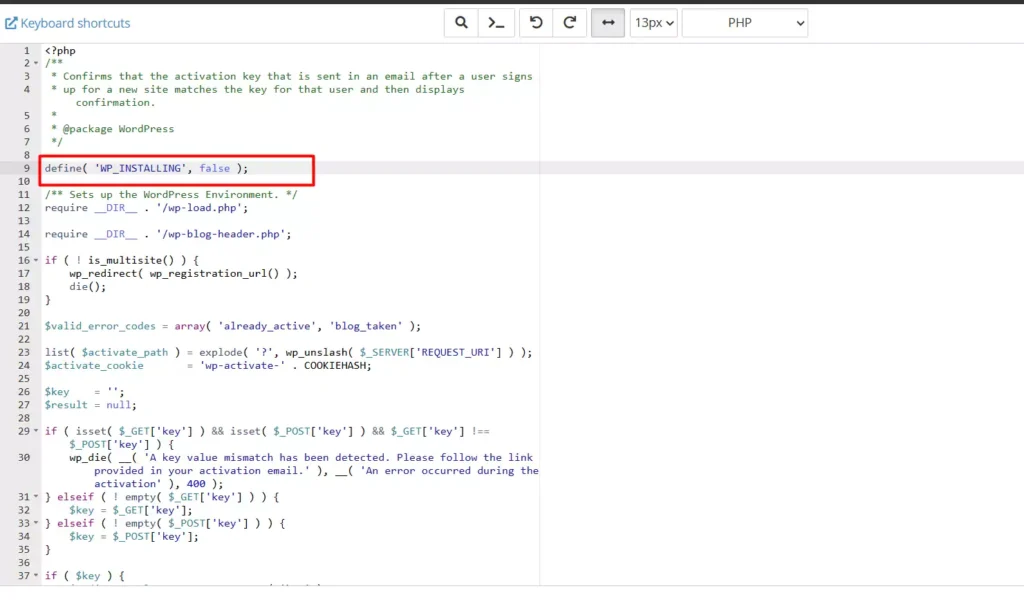
Task: Click the 'wp-activate-' string
Action: 242,366
